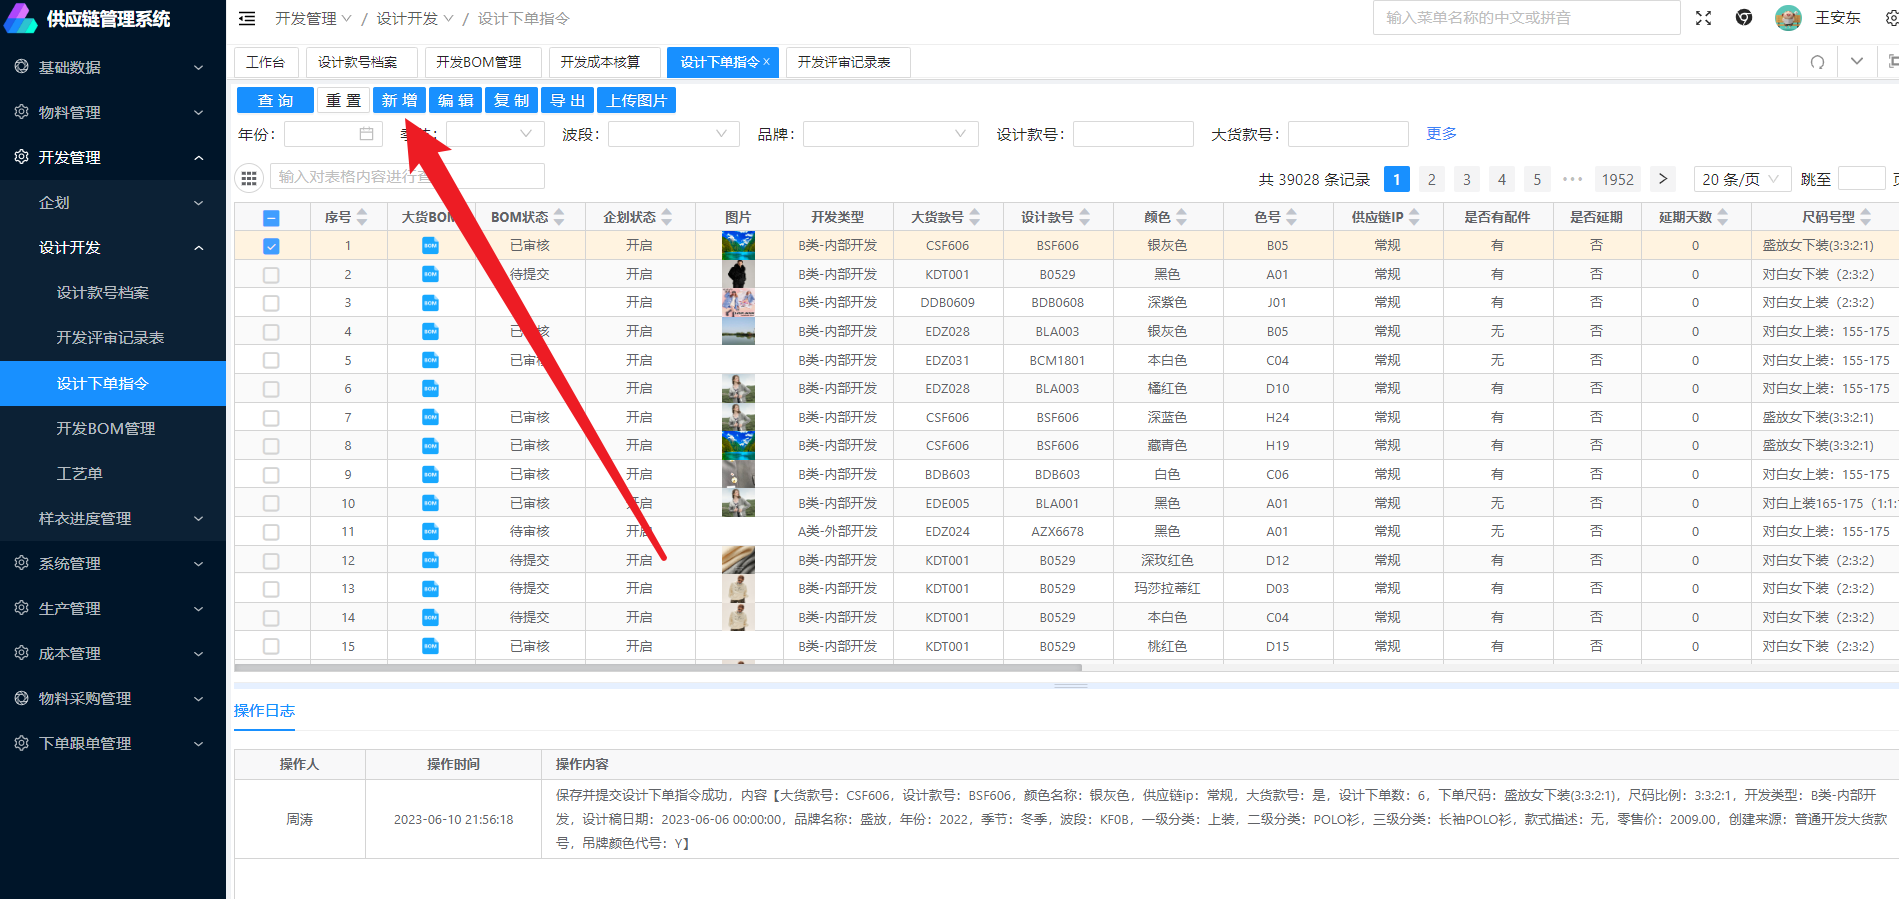Check the checkbox for row 5
This screenshot has width=1899, height=899.
271,360
